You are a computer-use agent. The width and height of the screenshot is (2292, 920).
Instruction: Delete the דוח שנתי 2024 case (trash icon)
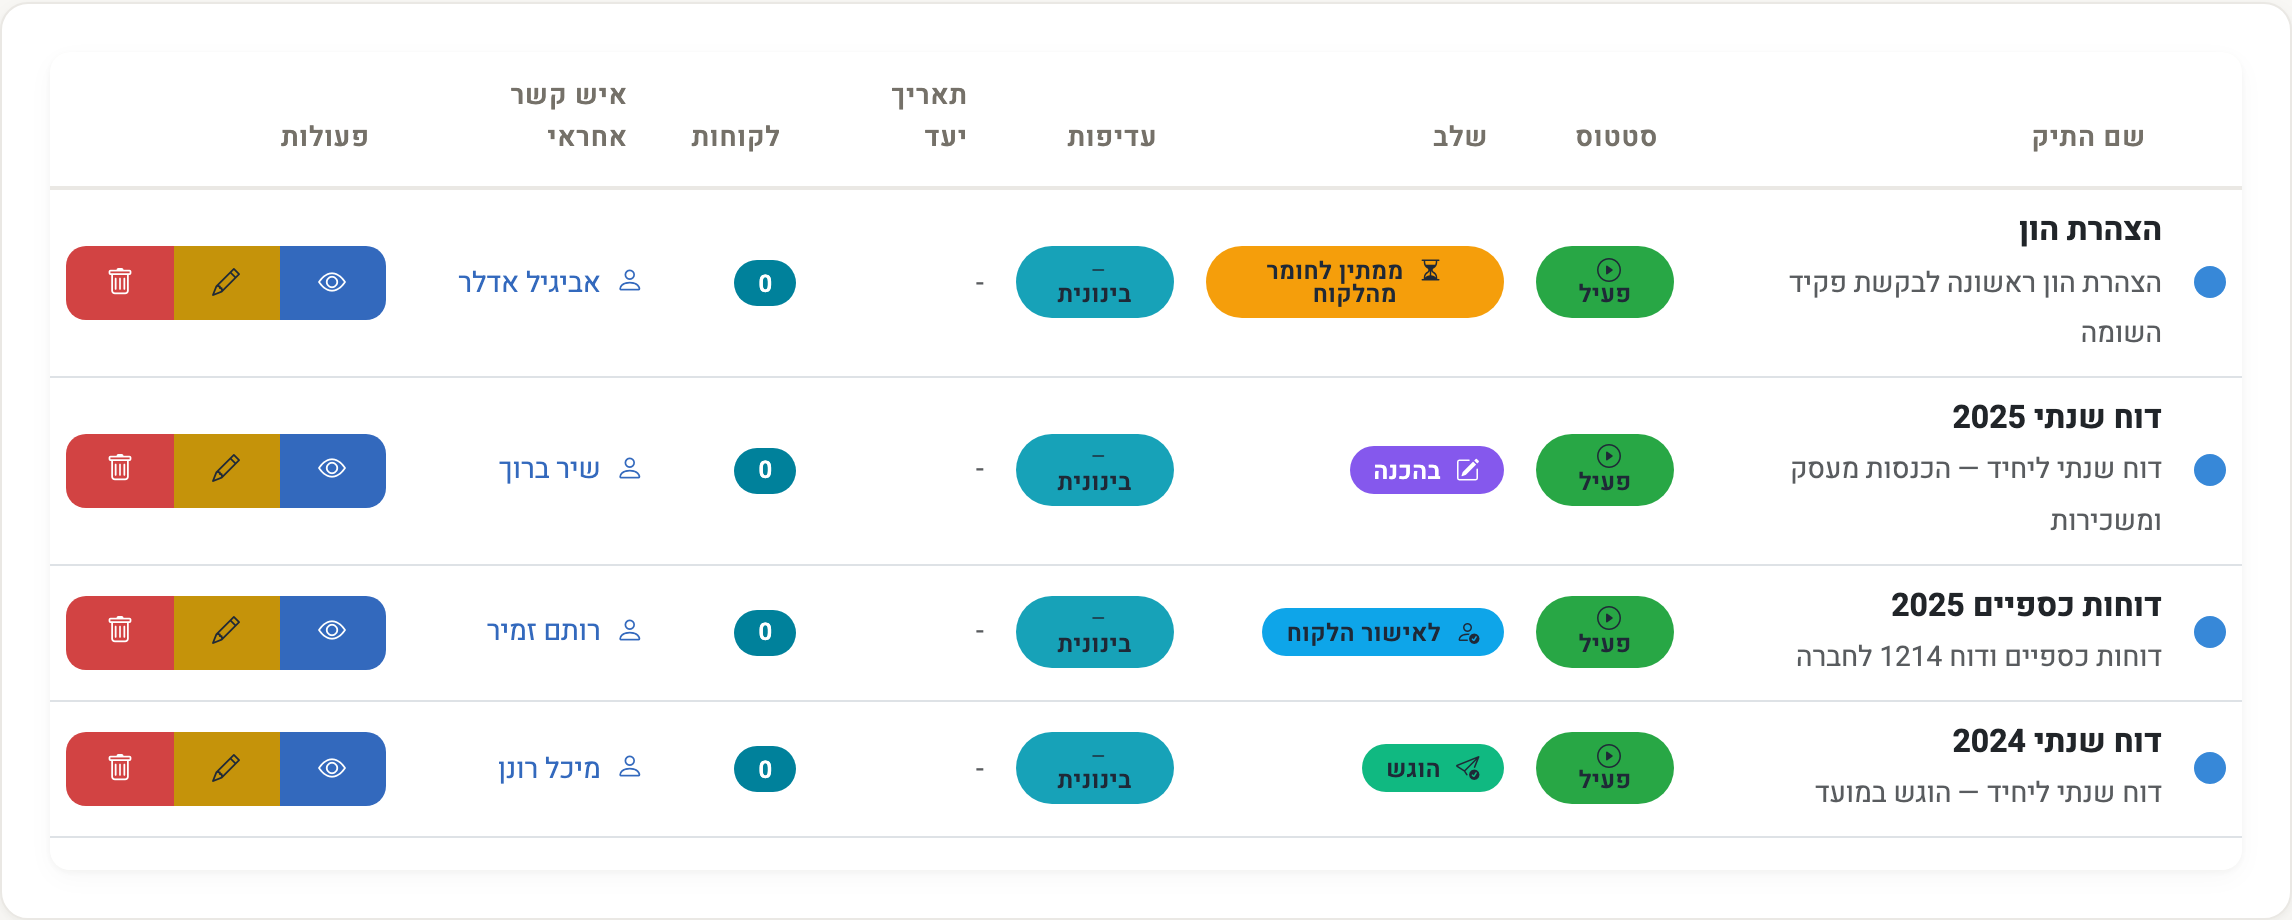point(120,768)
